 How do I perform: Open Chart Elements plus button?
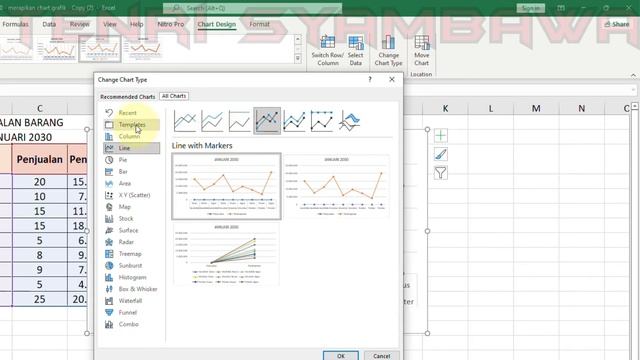[x=440, y=135]
